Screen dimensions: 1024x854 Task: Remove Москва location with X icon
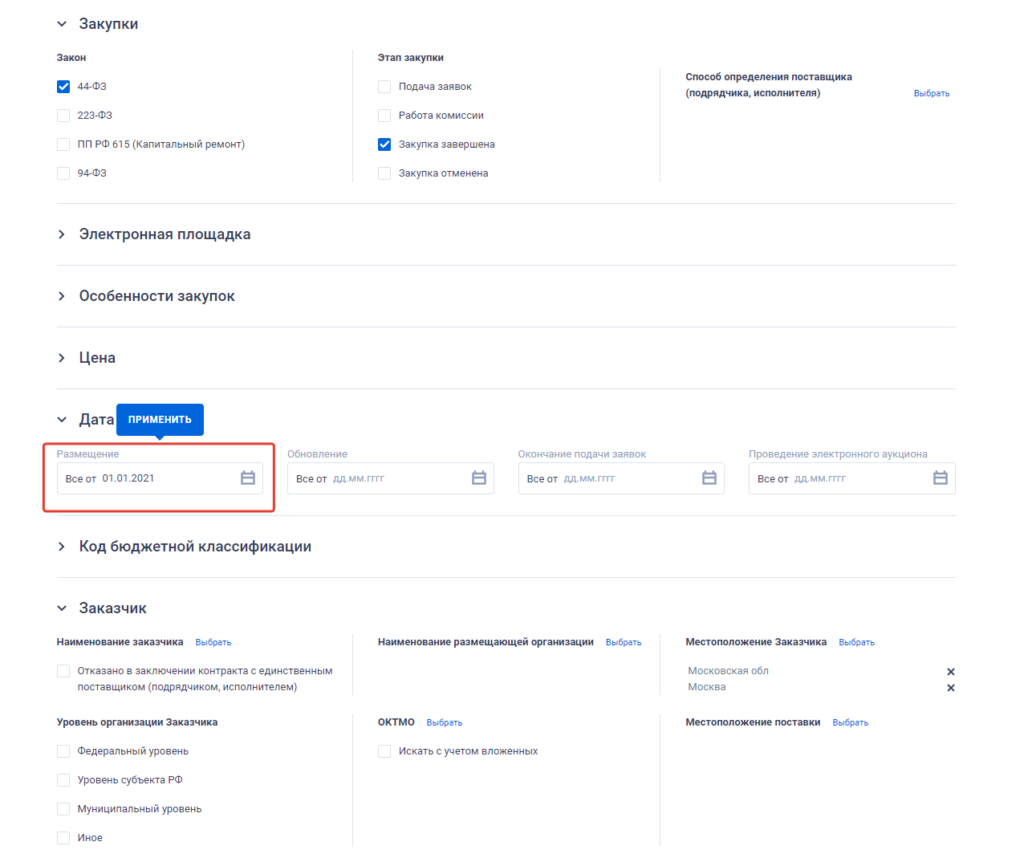pos(950,688)
